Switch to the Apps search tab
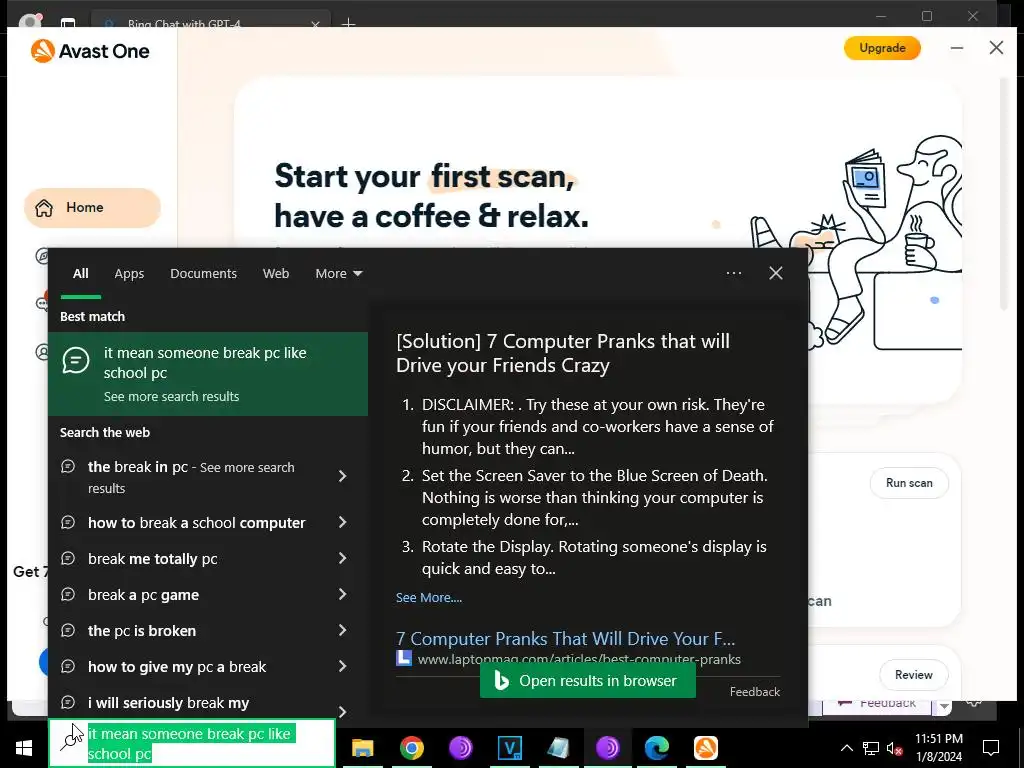Viewport: 1024px width, 768px height. tap(129, 274)
